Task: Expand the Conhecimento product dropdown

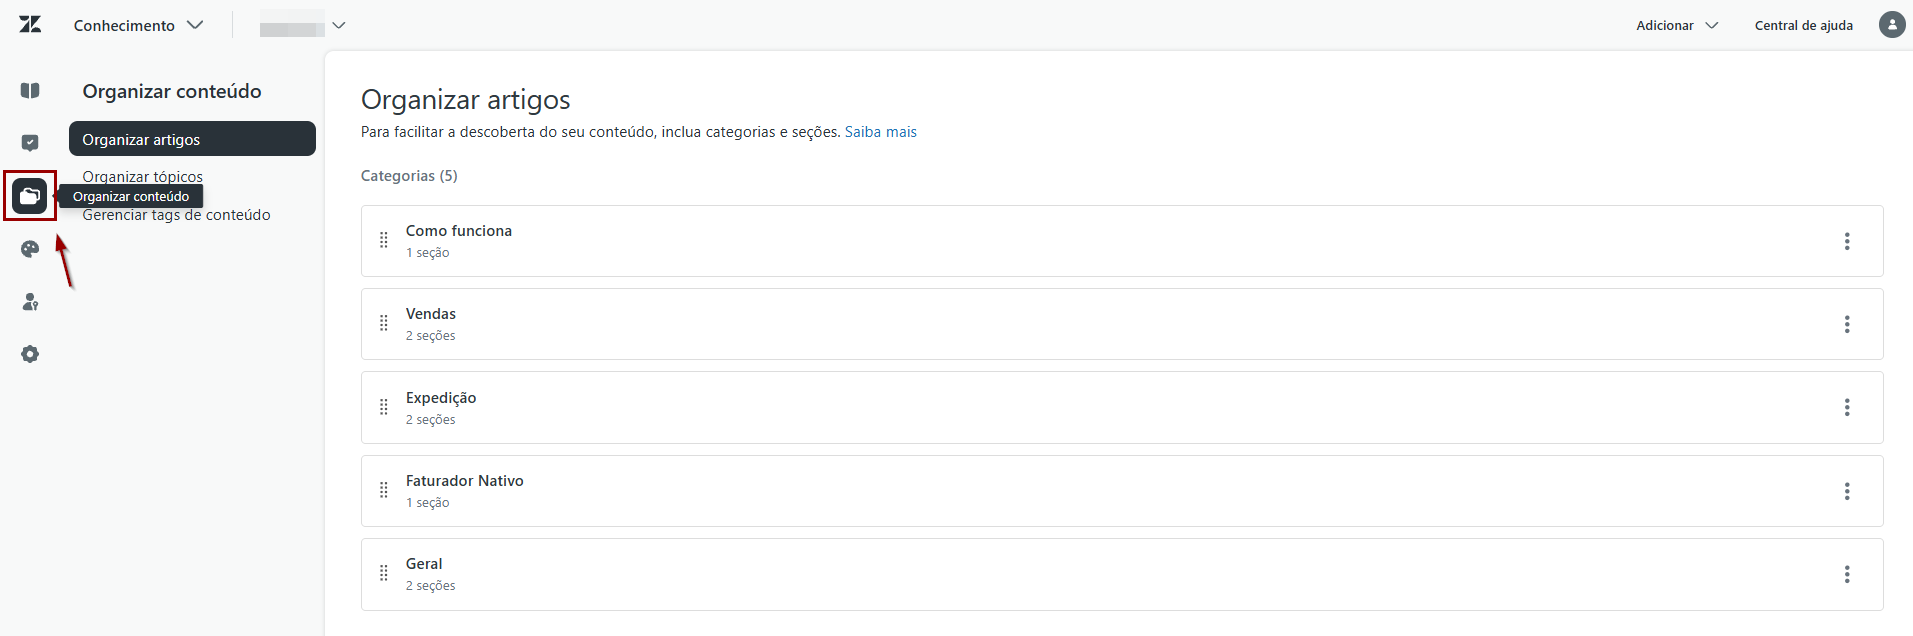Action: point(138,25)
